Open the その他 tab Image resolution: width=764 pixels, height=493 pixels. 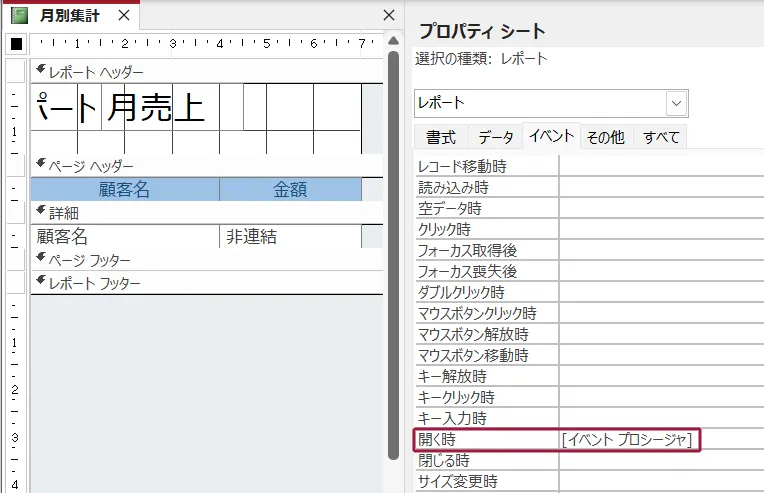click(605, 138)
